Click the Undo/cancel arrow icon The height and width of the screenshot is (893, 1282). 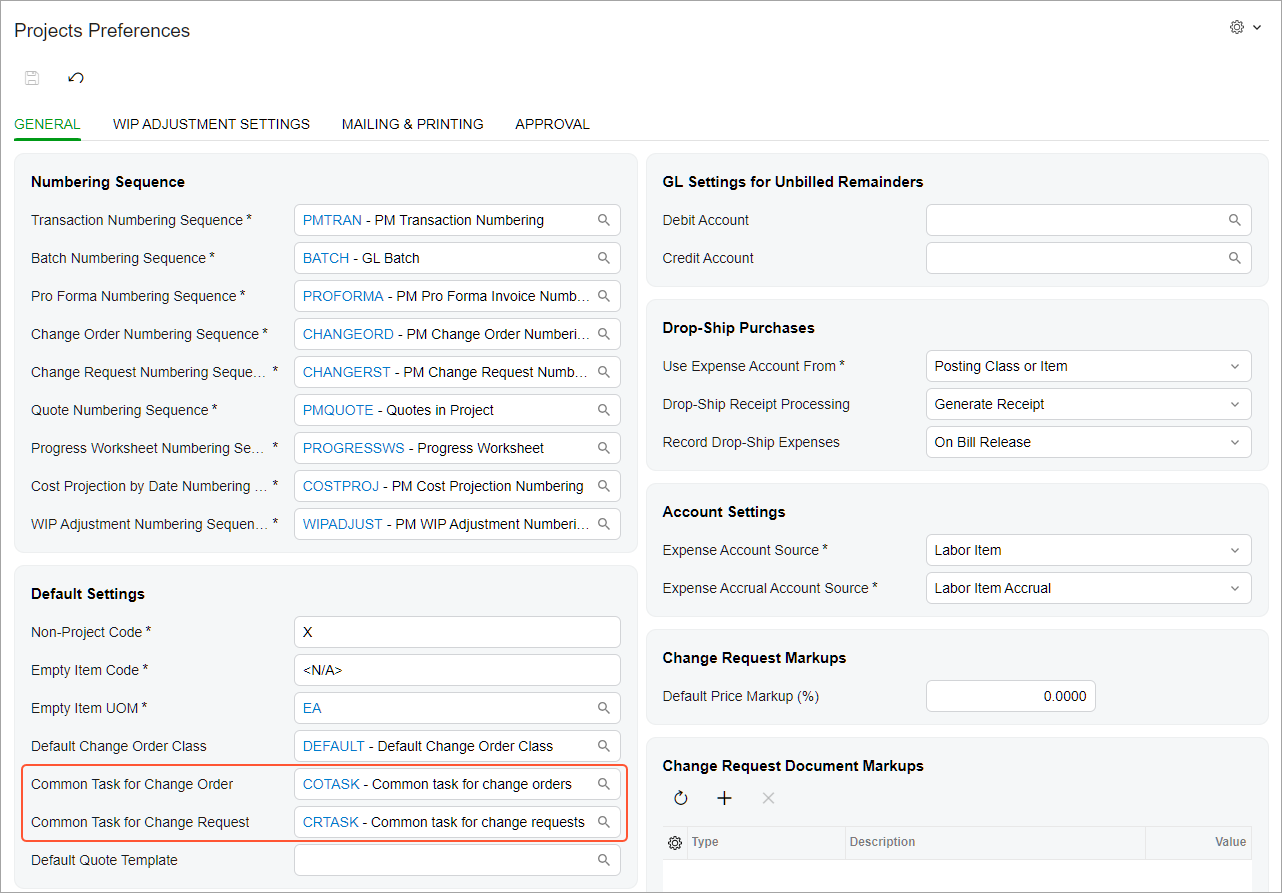pyautogui.click(x=76, y=78)
